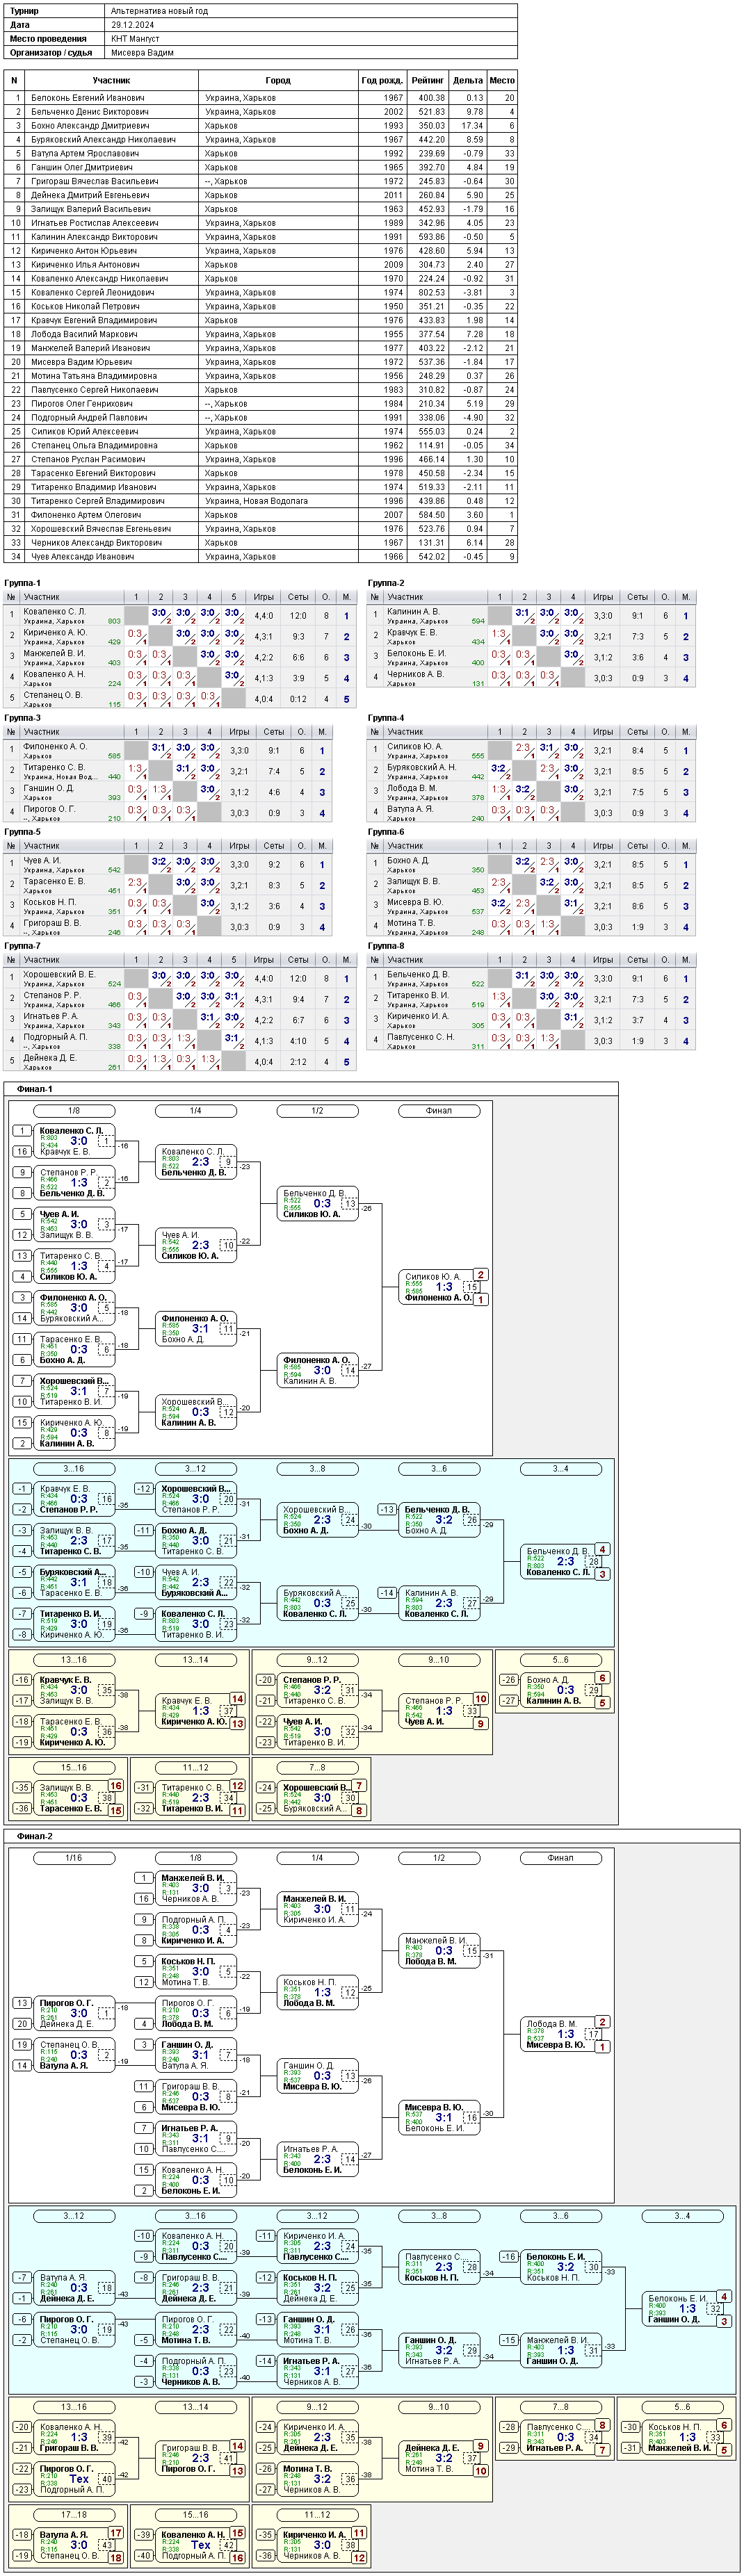744x2576 pixels.
Task: Click third-place match Белоконь vs Ганшин in Финал-2
Action: click(682, 2309)
